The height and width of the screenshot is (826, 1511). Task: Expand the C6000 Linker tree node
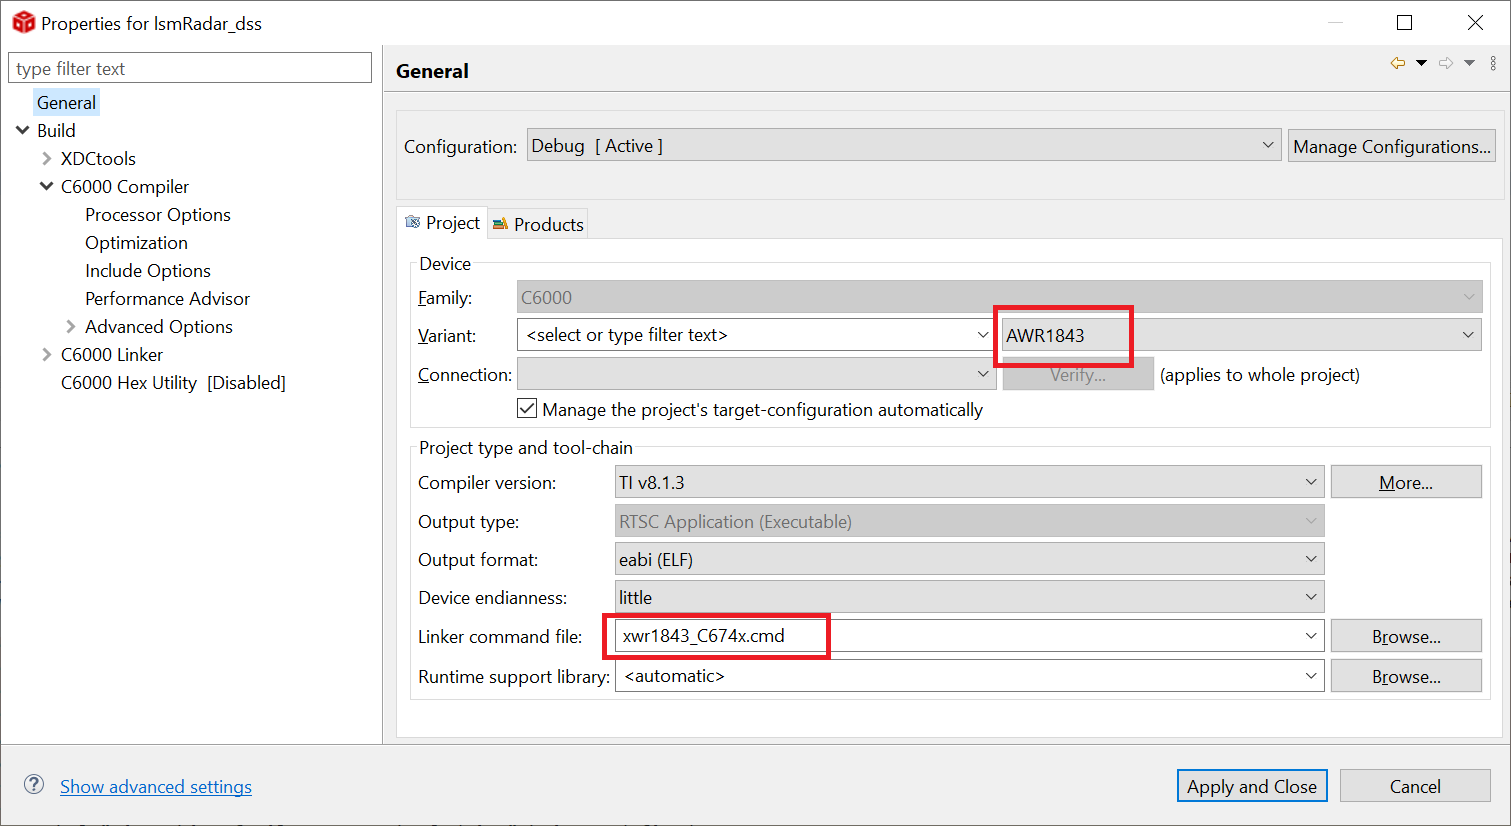46,354
